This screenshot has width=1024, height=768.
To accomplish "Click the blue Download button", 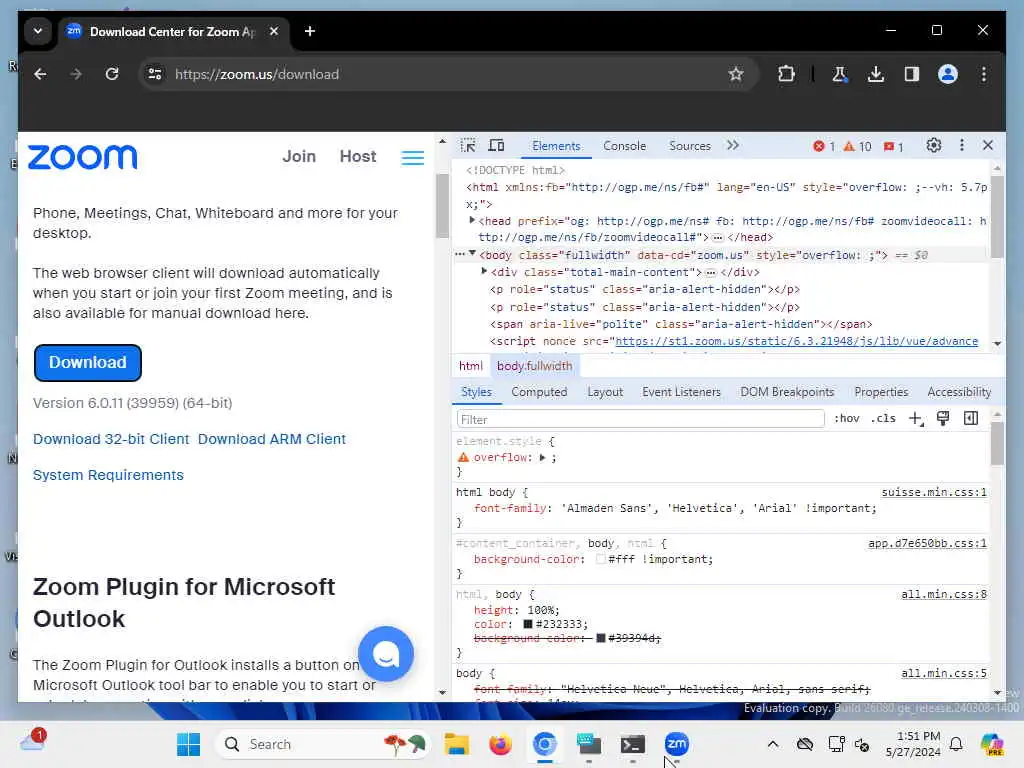I will point(88,362).
